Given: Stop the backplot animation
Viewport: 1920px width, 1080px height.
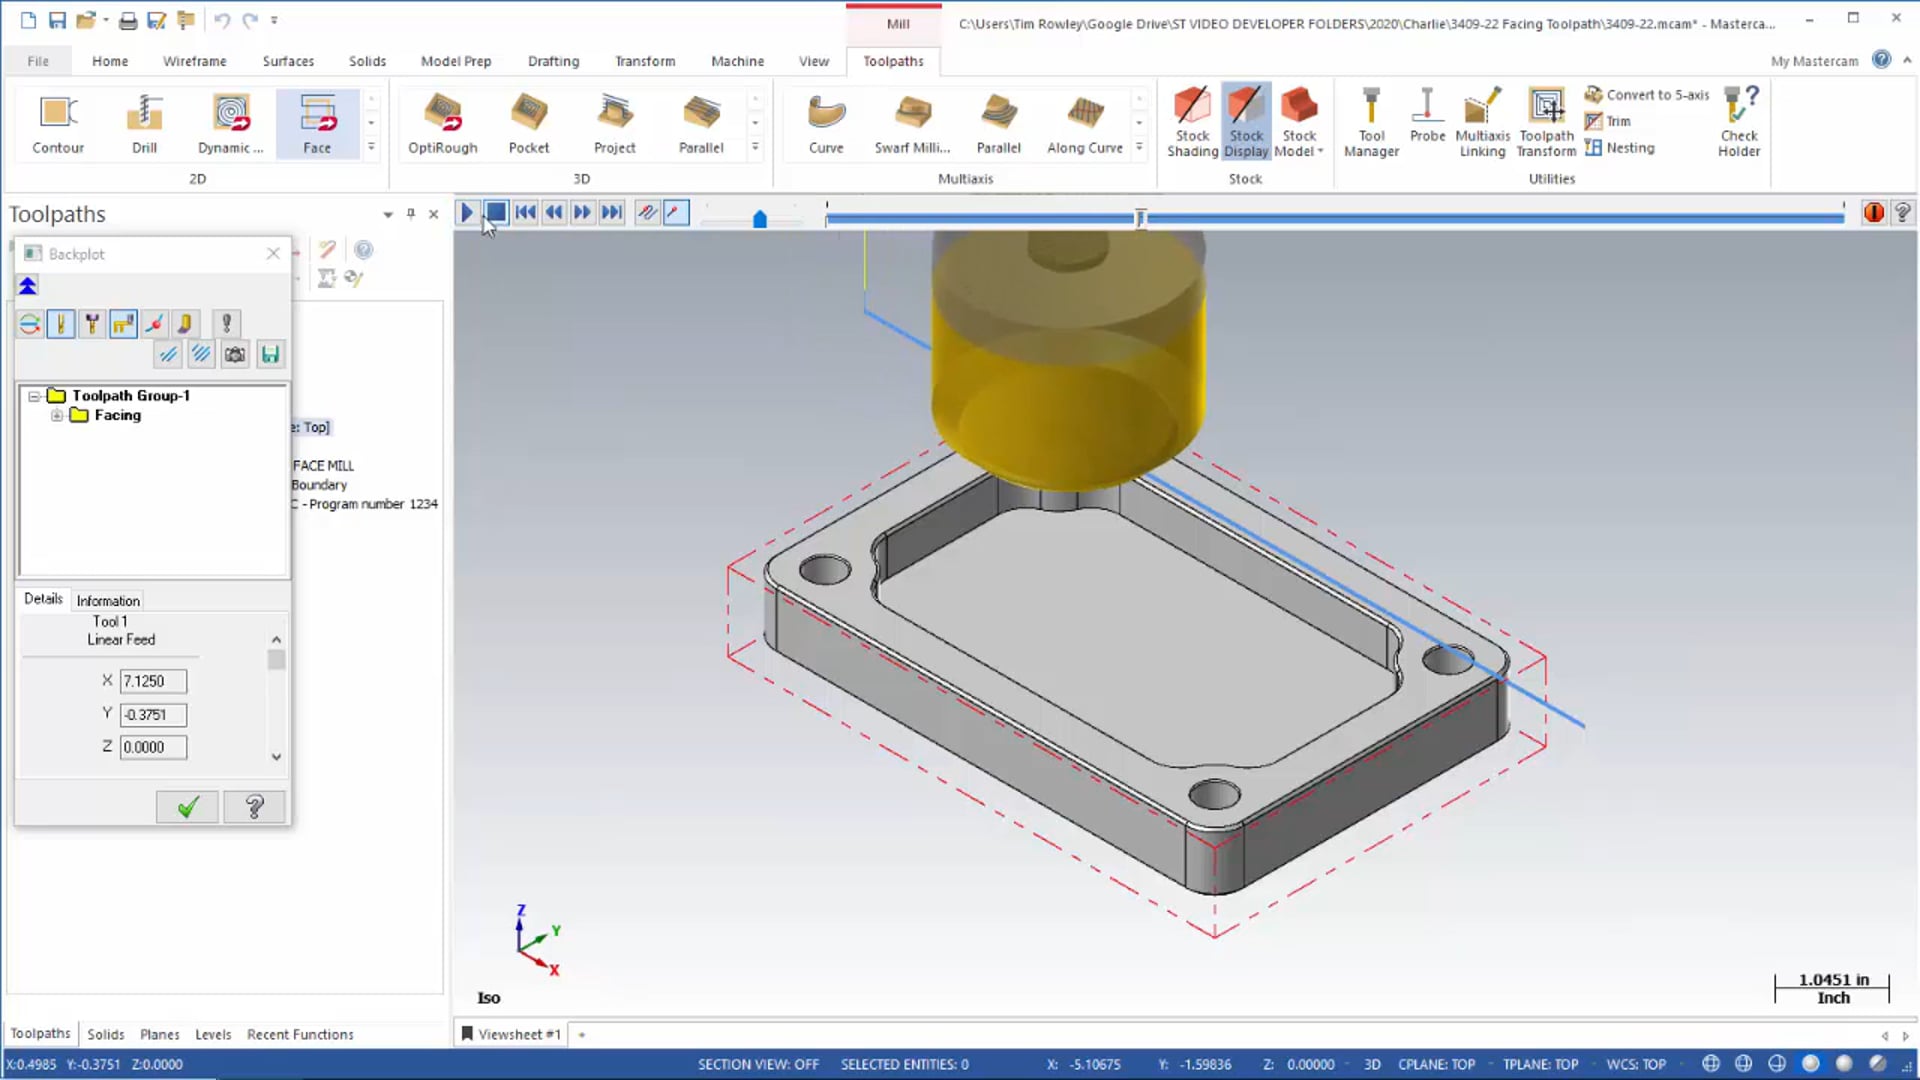Looking at the screenshot, I should point(495,212).
